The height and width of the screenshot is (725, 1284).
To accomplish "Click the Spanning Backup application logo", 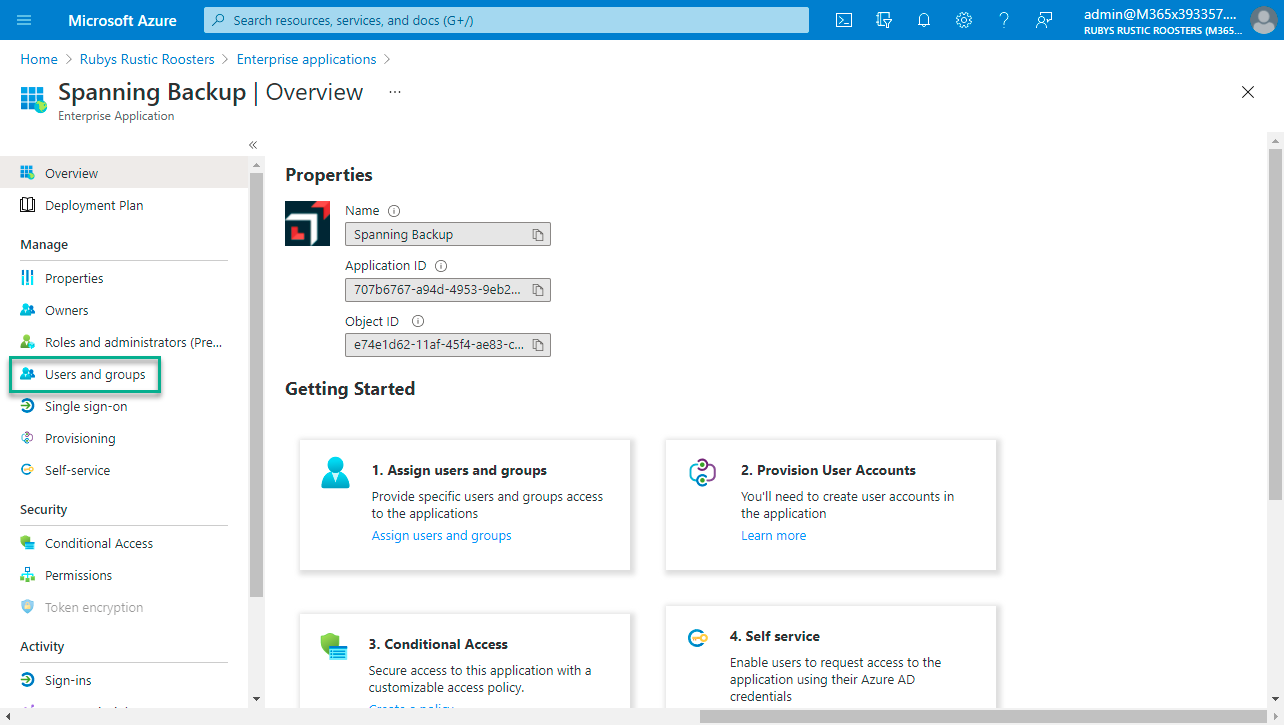I will point(308,223).
